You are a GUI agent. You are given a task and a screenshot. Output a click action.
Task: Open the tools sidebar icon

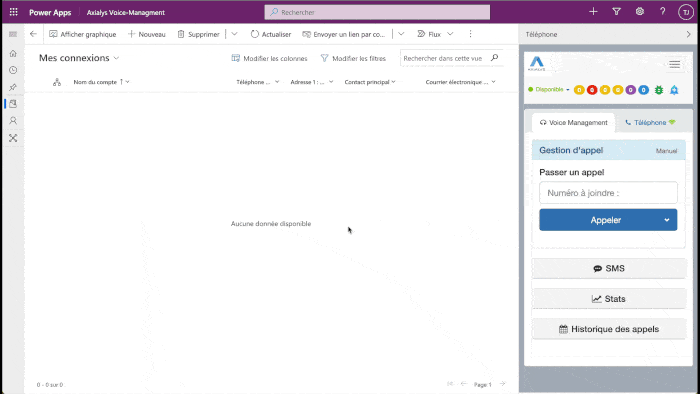coord(13,138)
